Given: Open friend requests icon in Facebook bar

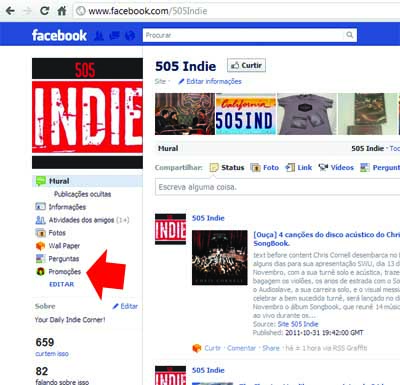Looking at the screenshot, I should [99, 35].
